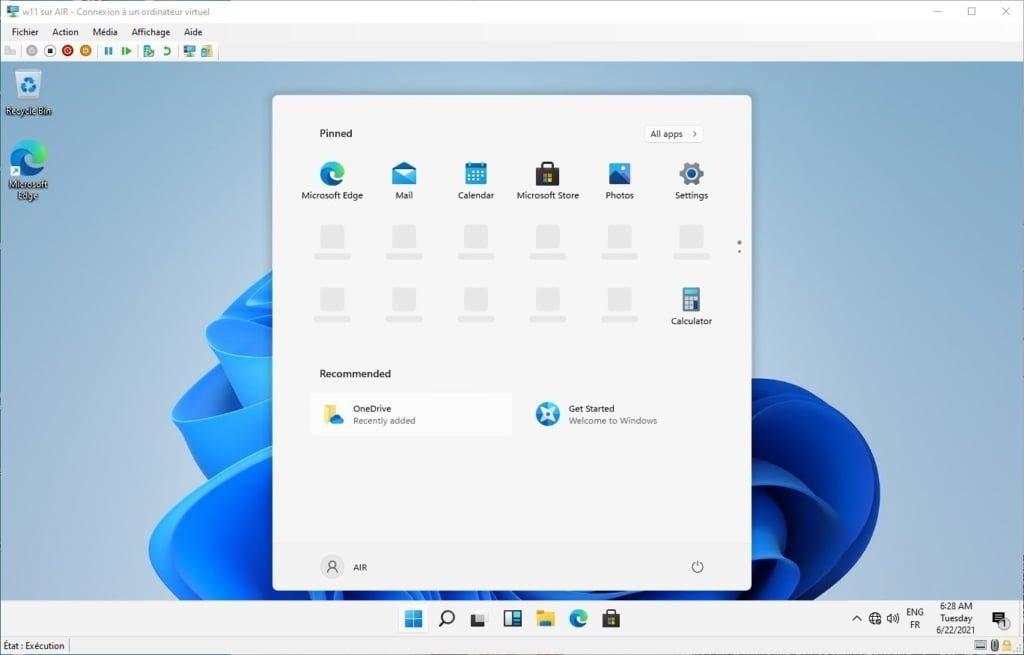
Task: Open the Média menu
Action: 105,31
